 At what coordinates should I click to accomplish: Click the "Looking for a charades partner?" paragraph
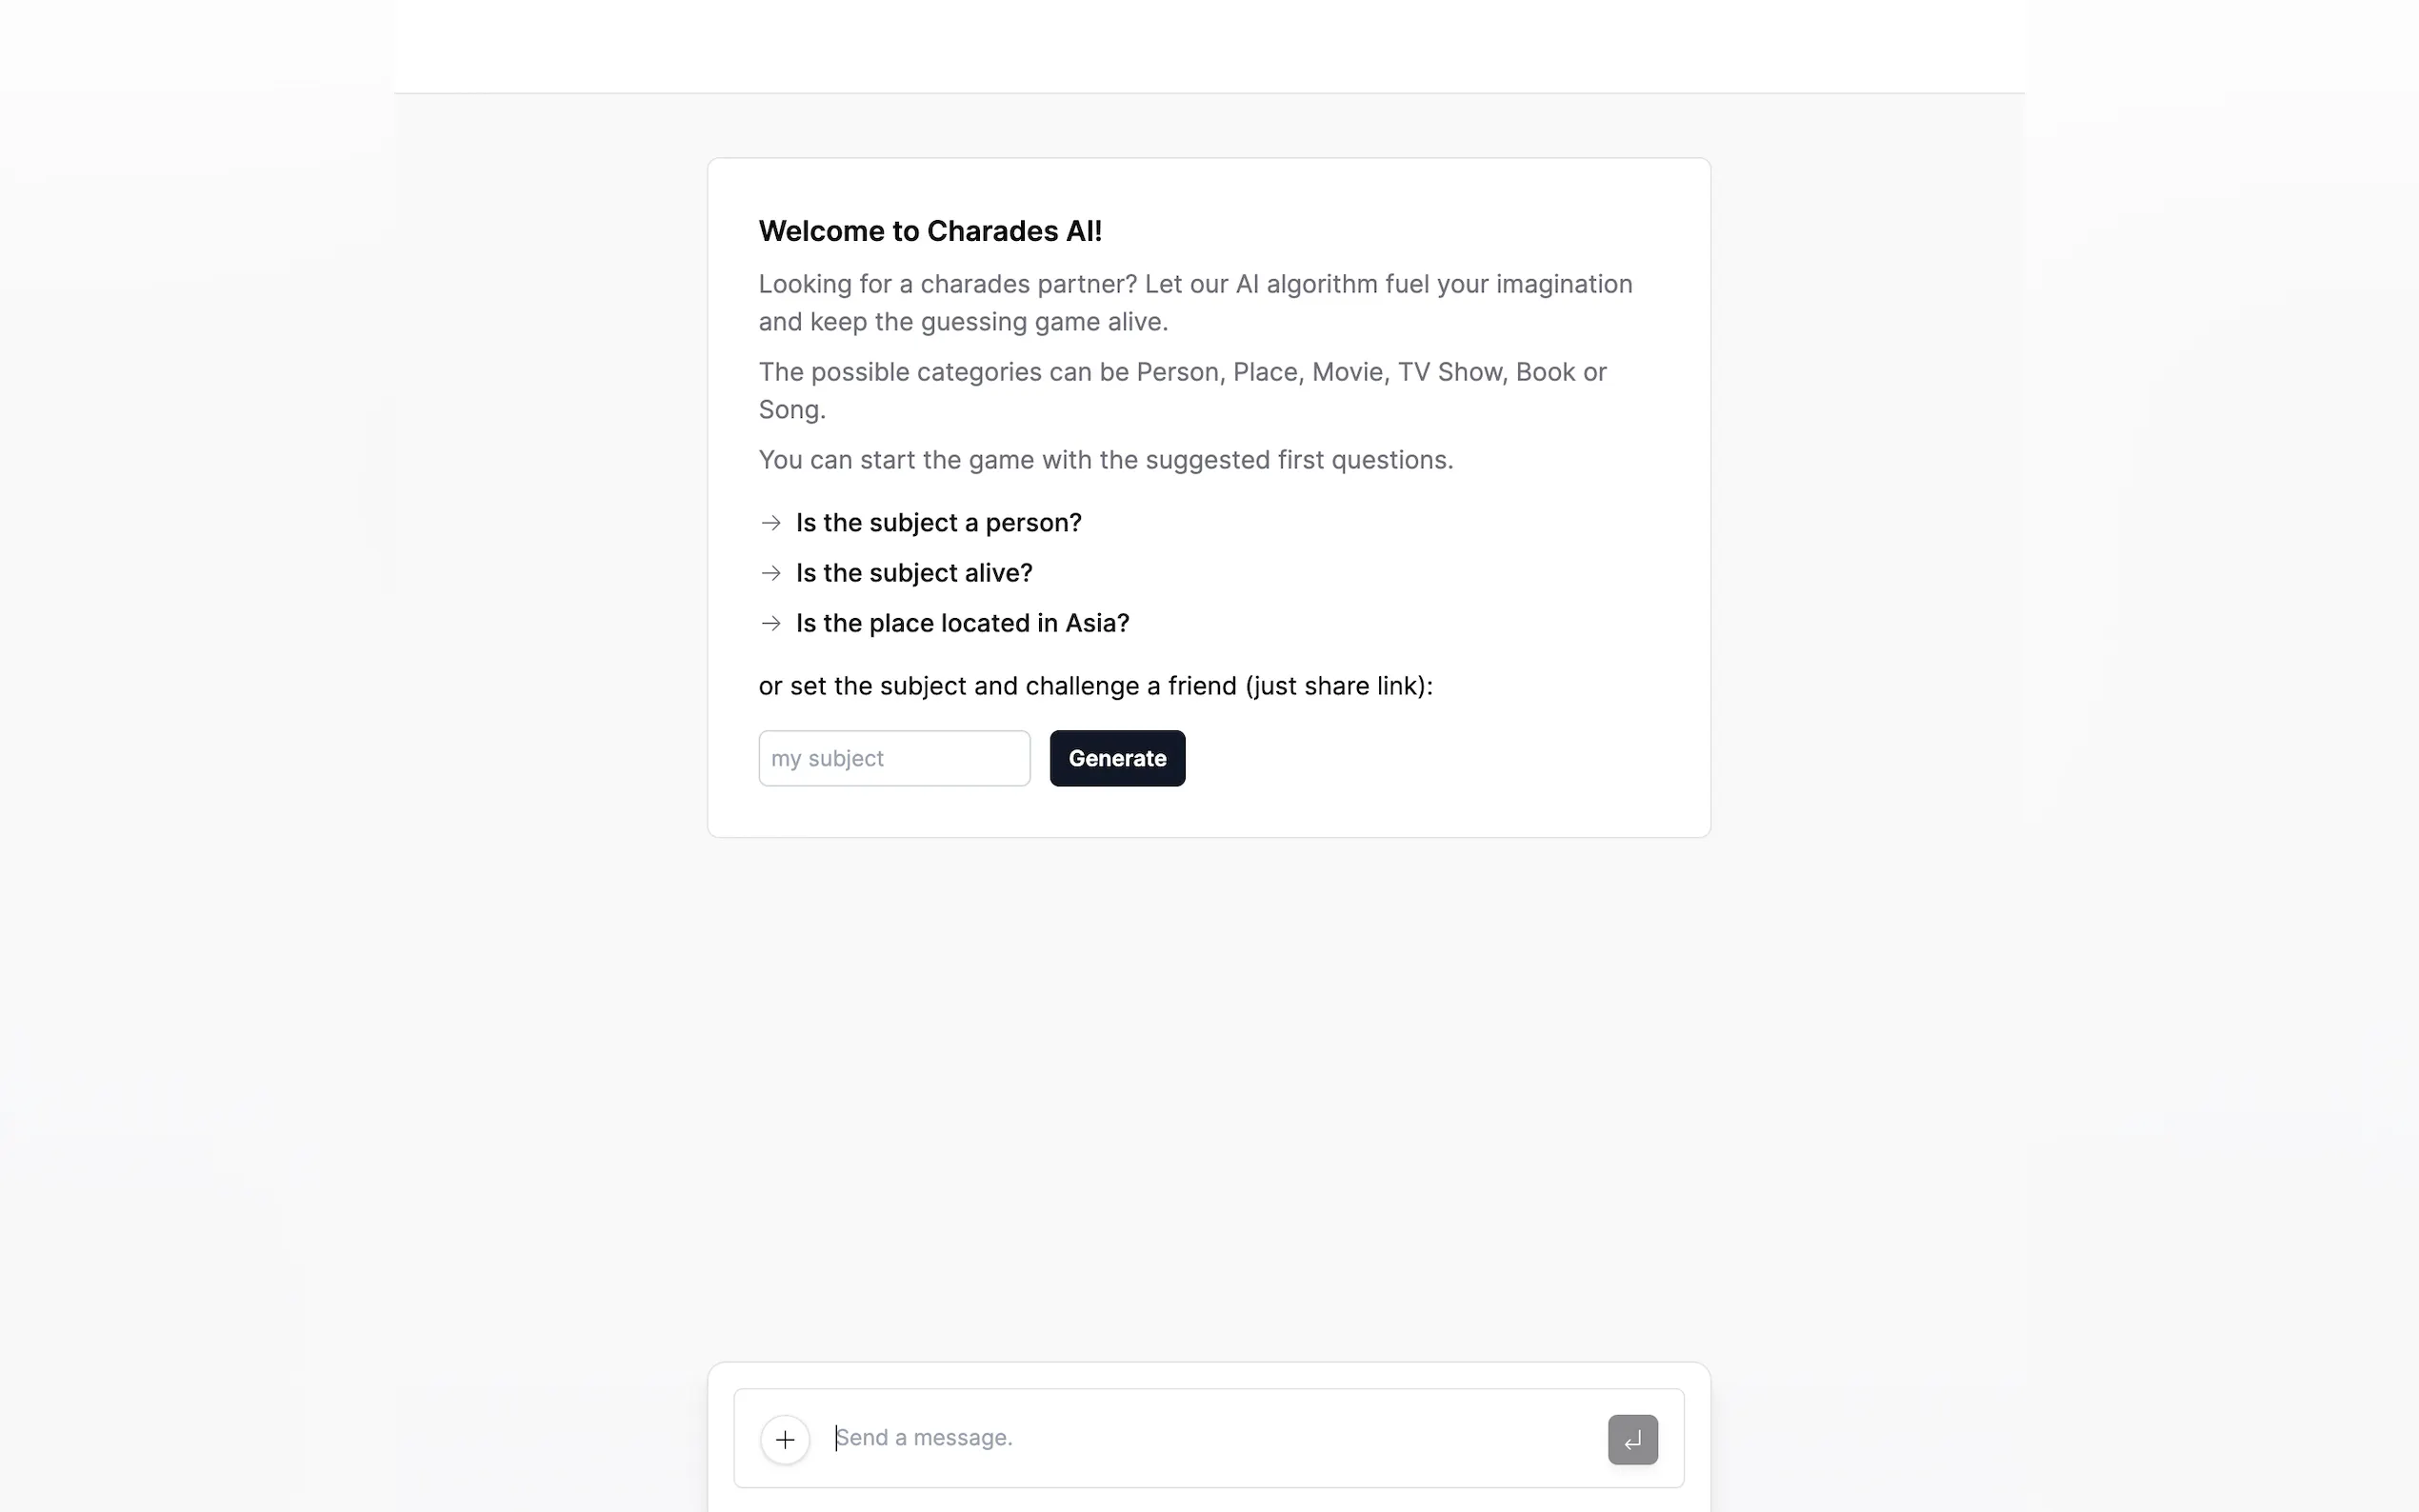click(x=1195, y=302)
